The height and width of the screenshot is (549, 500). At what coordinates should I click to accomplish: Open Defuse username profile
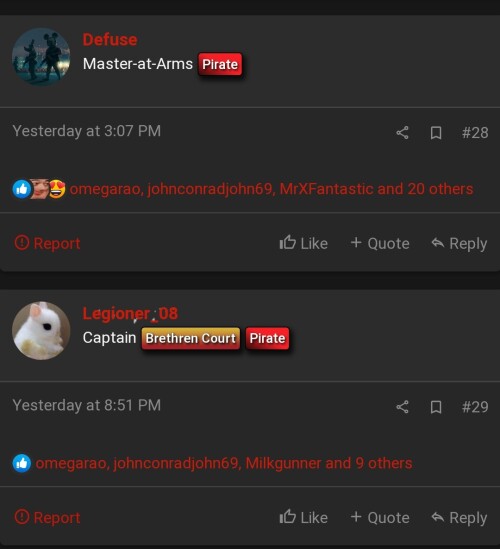pos(110,40)
